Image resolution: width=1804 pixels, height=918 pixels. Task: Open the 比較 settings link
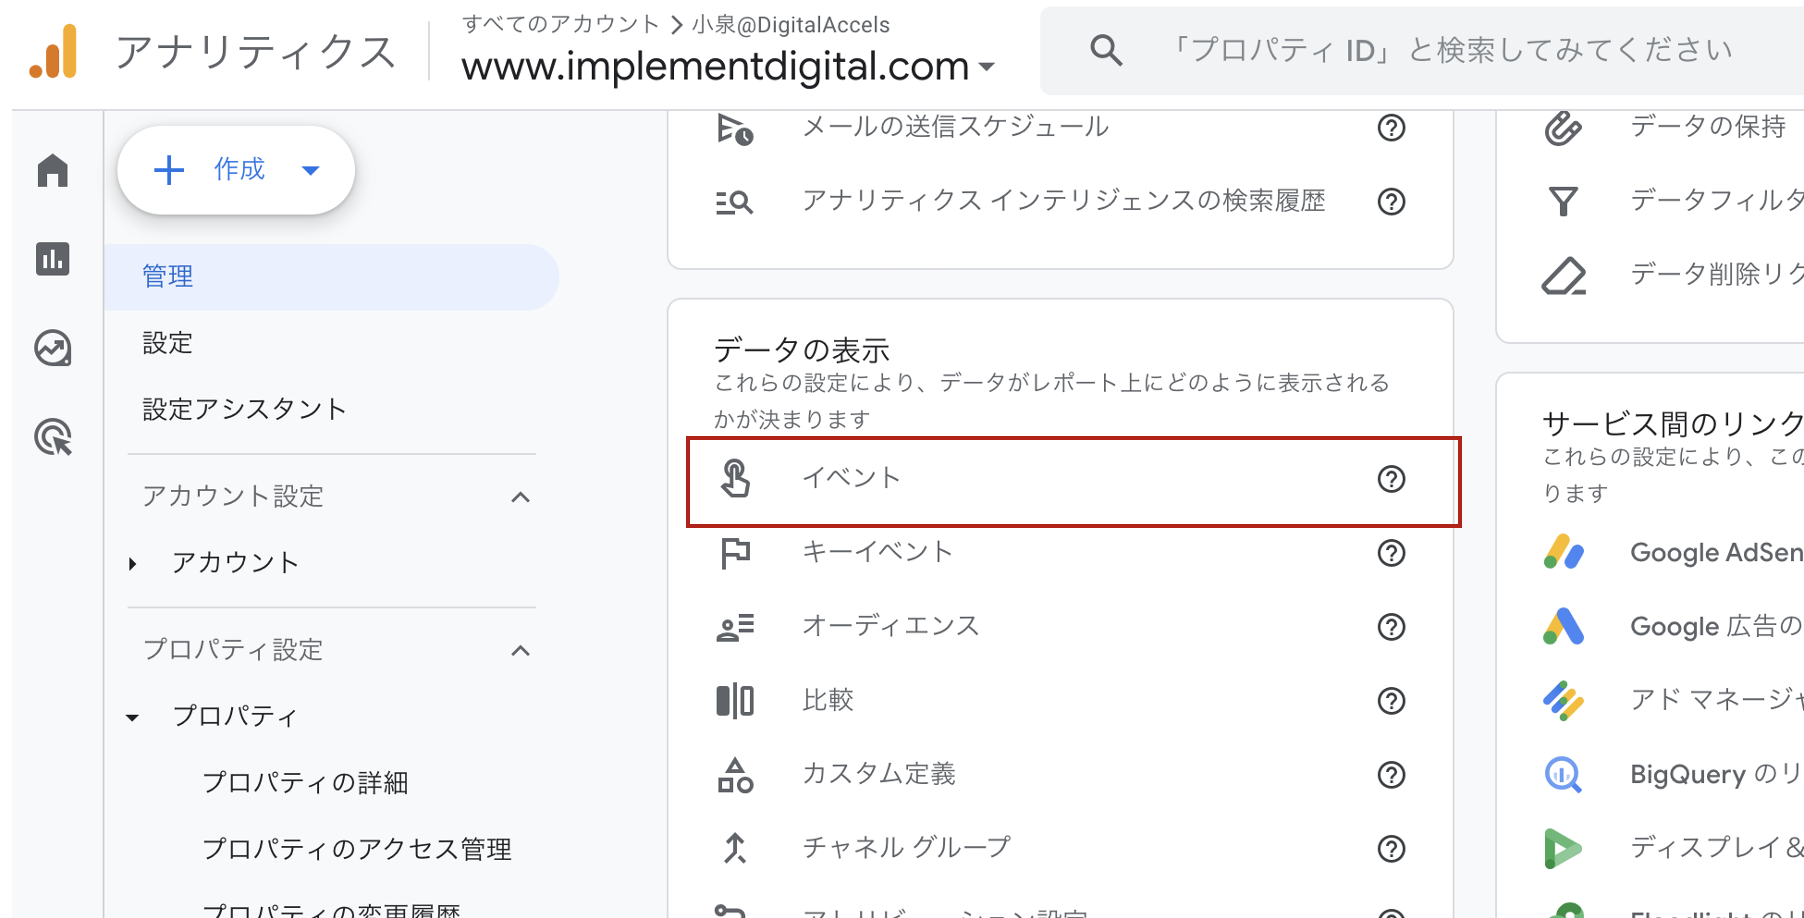click(x=828, y=700)
